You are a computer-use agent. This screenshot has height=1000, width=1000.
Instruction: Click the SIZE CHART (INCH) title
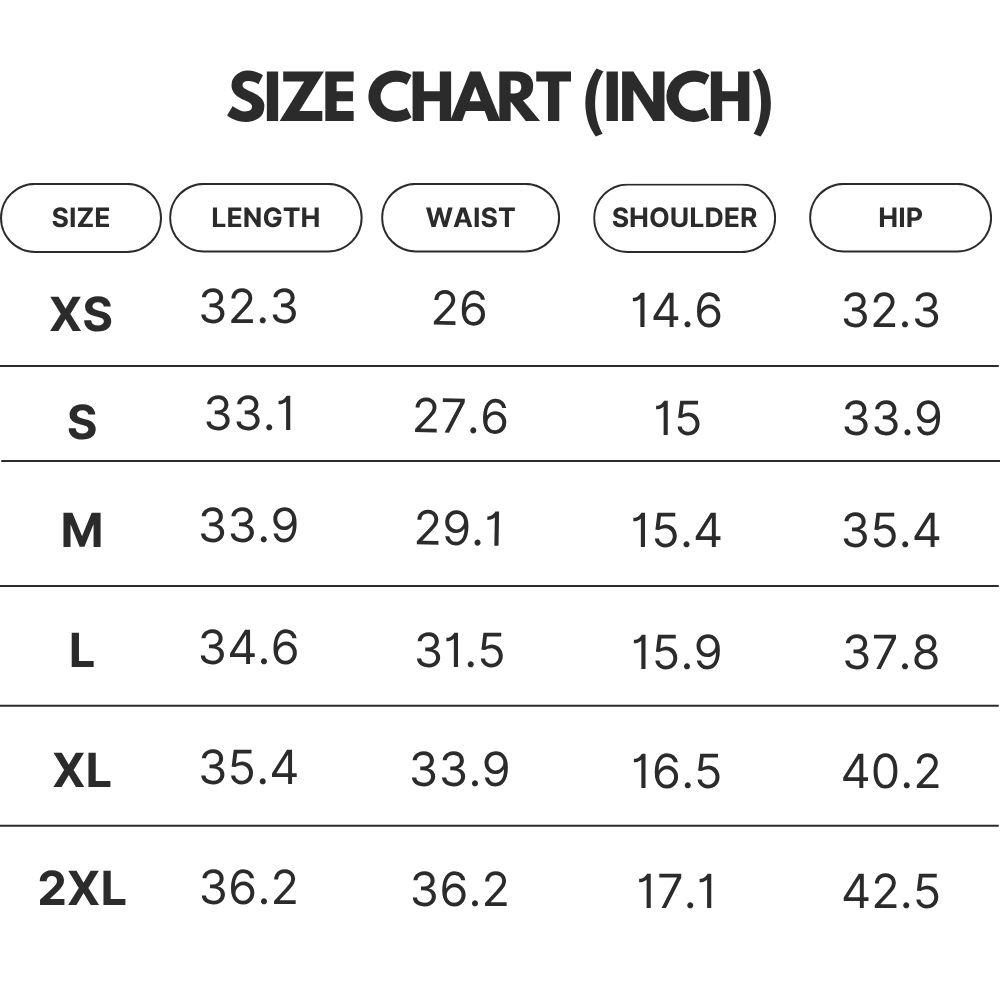coord(500,98)
